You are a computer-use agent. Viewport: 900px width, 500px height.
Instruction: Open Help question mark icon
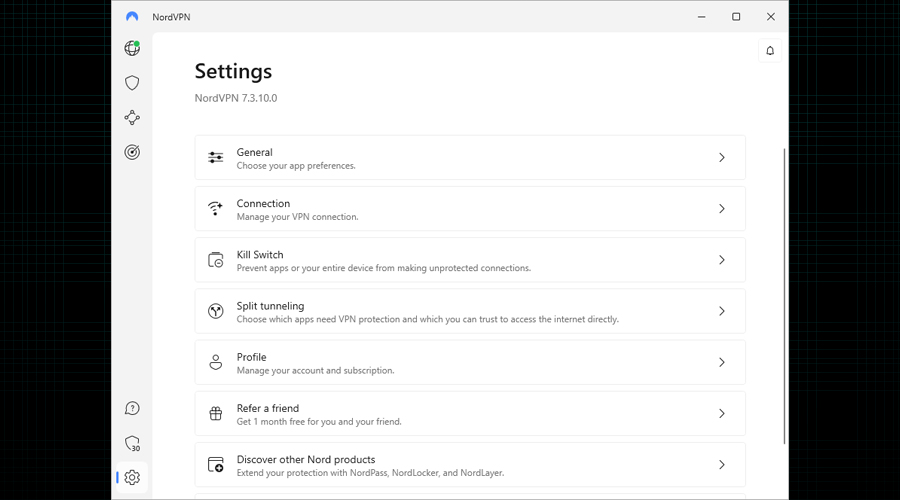[132, 408]
